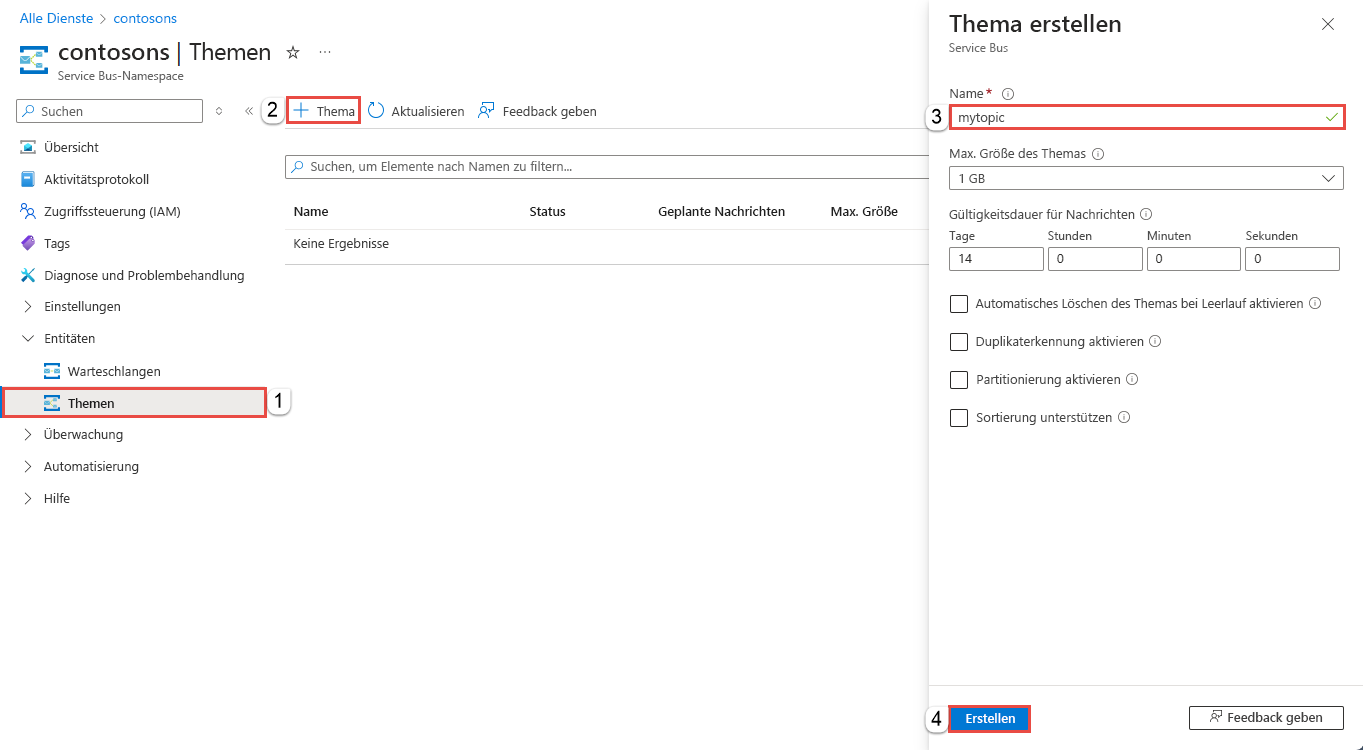Click the contosons breadcrumb link
The height and width of the screenshot is (750, 1363).
click(x=146, y=19)
